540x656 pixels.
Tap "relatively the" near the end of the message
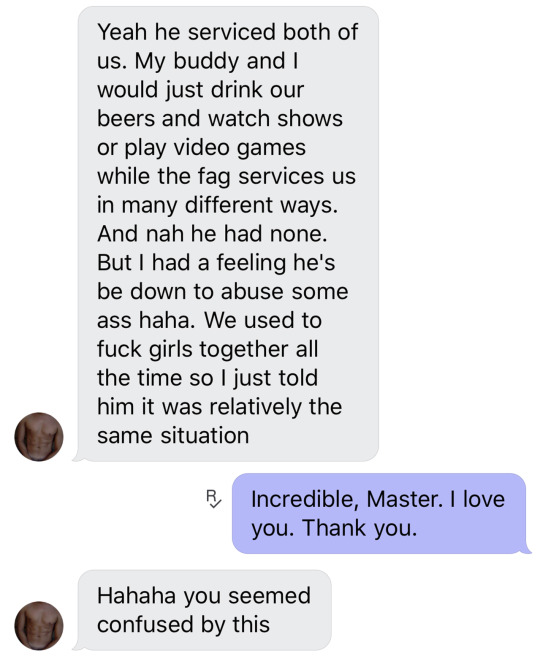(x=276, y=407)
